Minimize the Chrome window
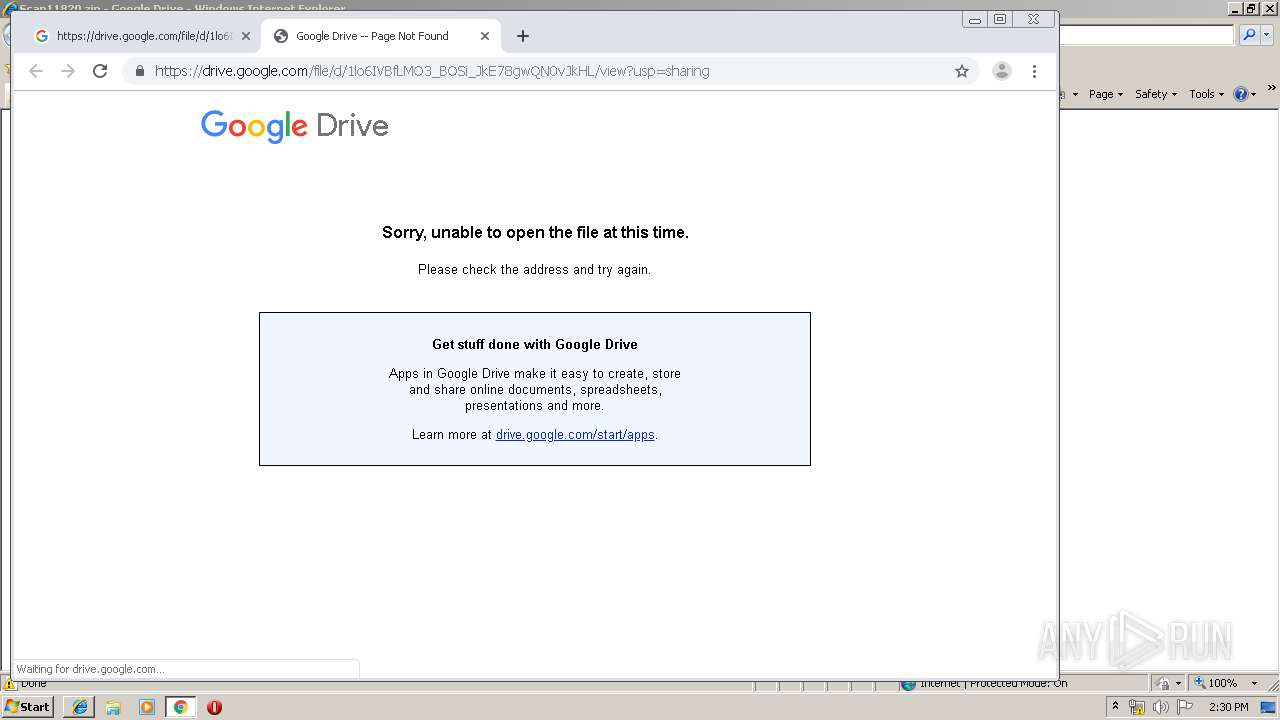Image resolution: width=1280 pixels, height=720 pixels. tap(975, 19)
